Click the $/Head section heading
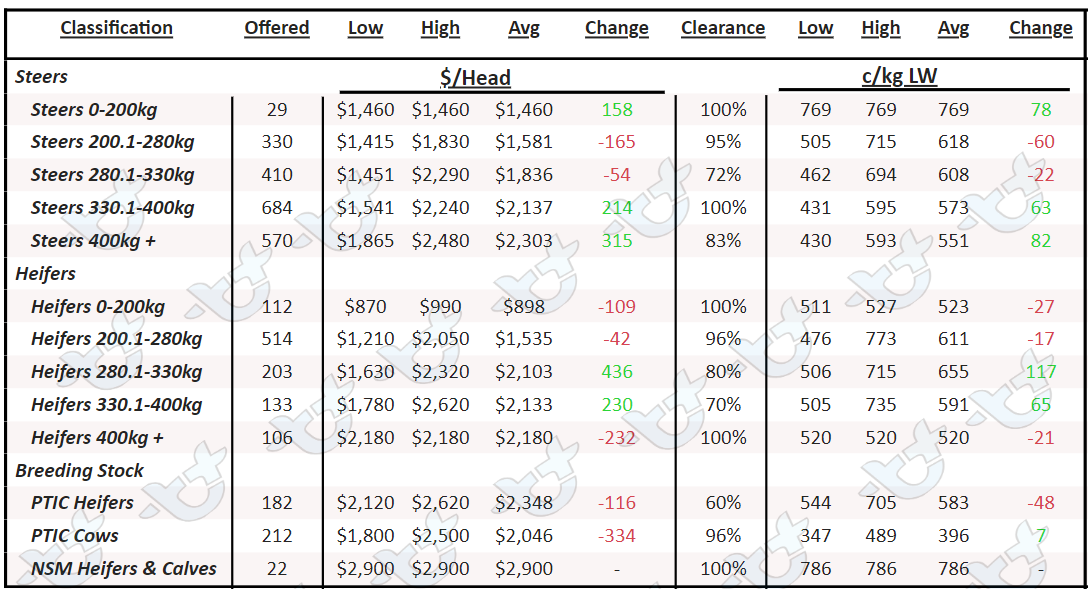Image resolution: width=1088 pixels, height=589 pixels. coord(475,78)
